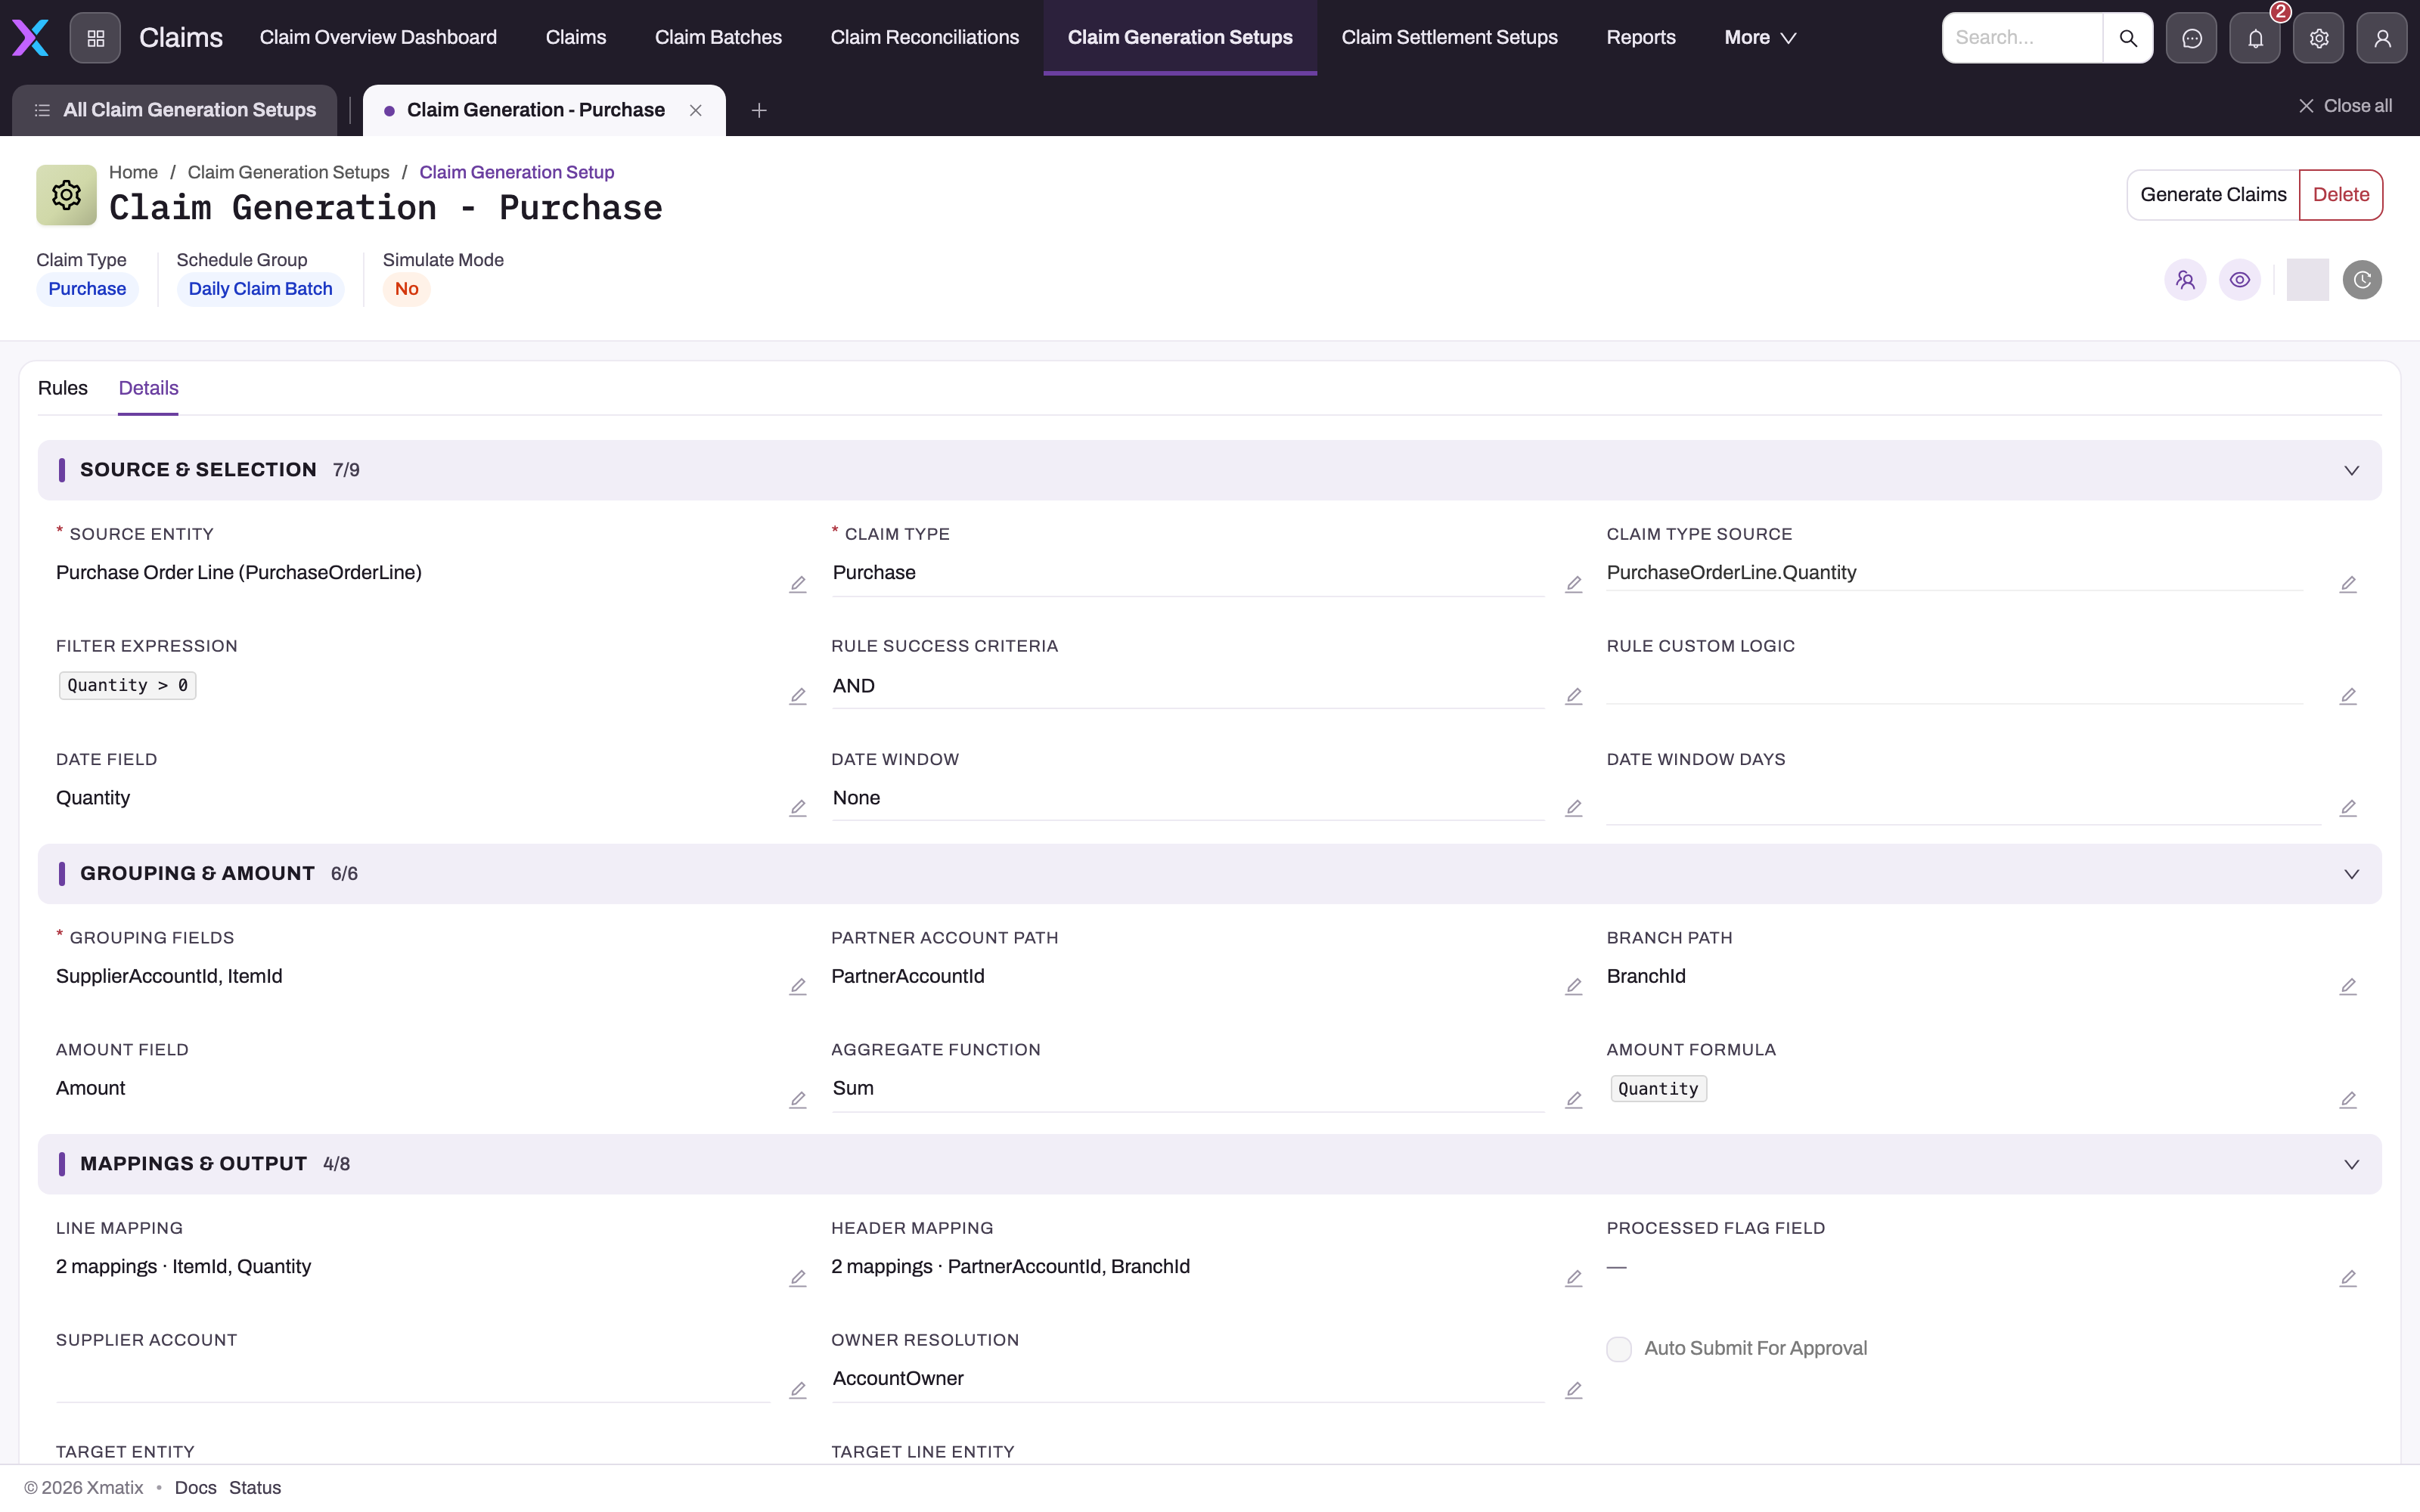Open the user profile icon
This screenshot has width=2420, height=1512.
[x=2382, y=38]
